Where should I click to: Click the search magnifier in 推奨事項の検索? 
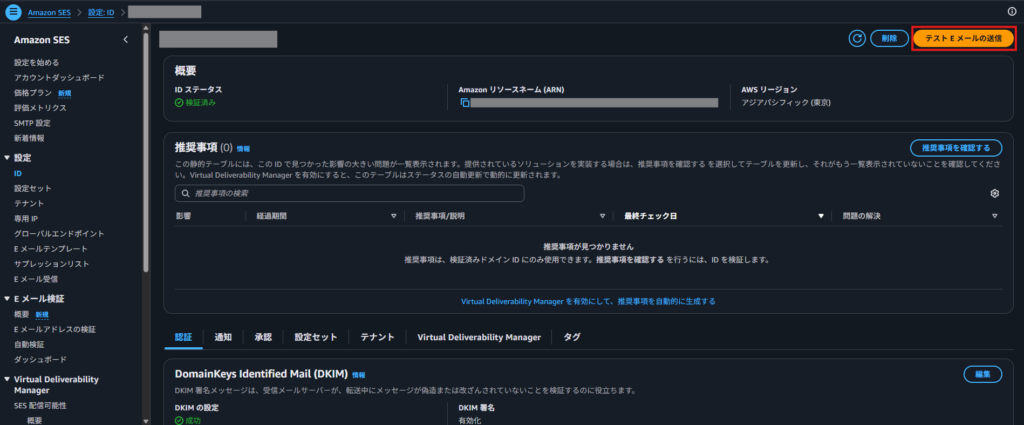pyautogui.click(x=185, y=193)
